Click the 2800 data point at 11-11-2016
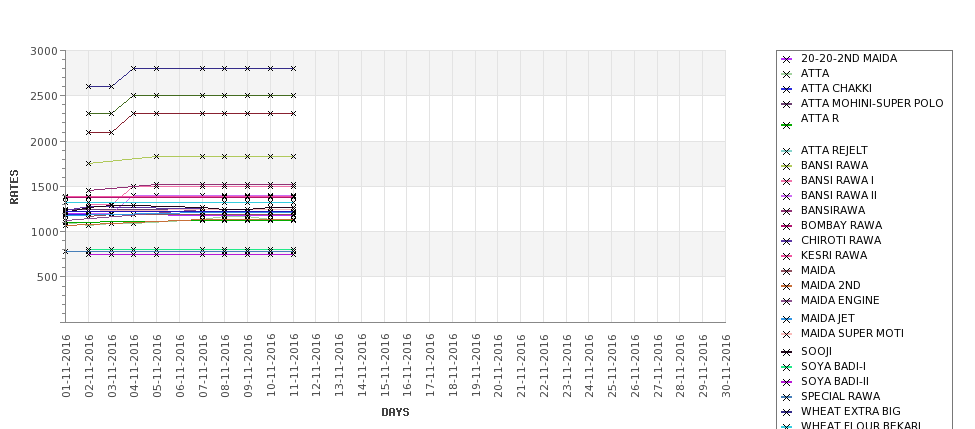 tap(293, 68)
